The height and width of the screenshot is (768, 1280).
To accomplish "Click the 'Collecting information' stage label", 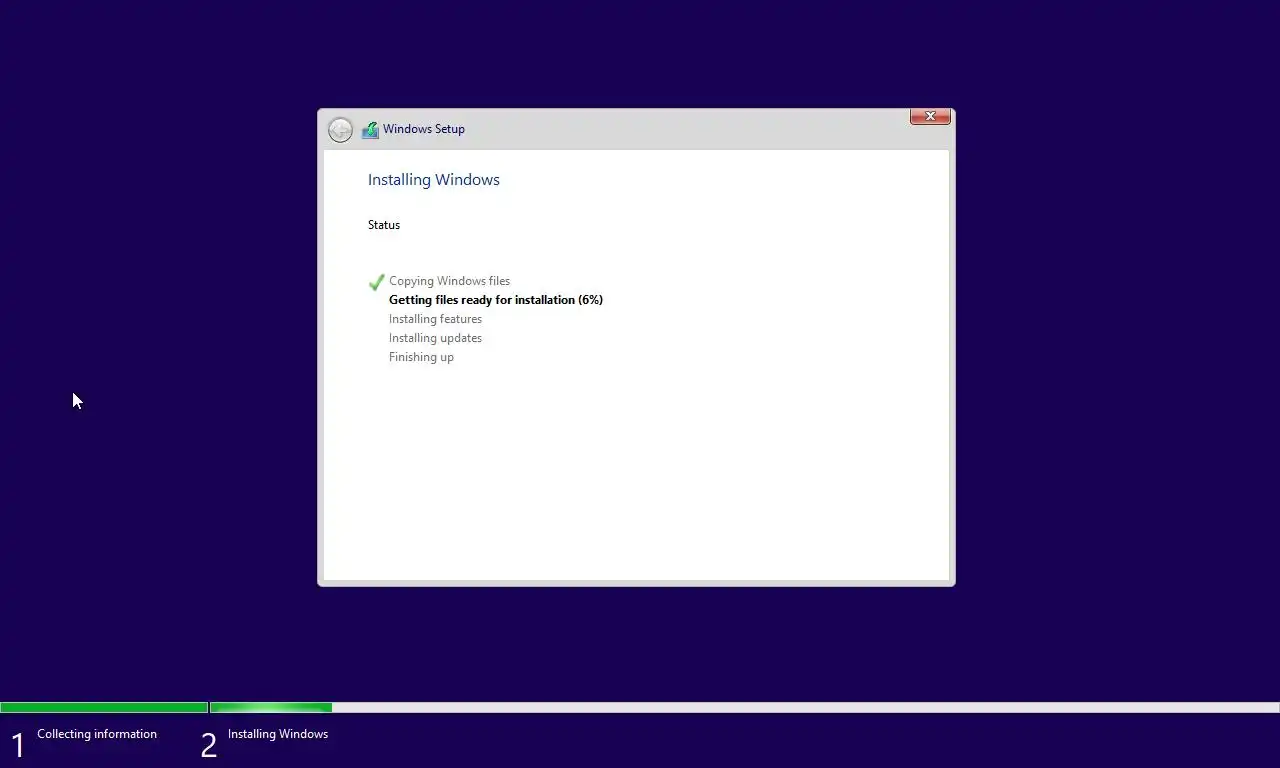I will click(x=97, y=734).
